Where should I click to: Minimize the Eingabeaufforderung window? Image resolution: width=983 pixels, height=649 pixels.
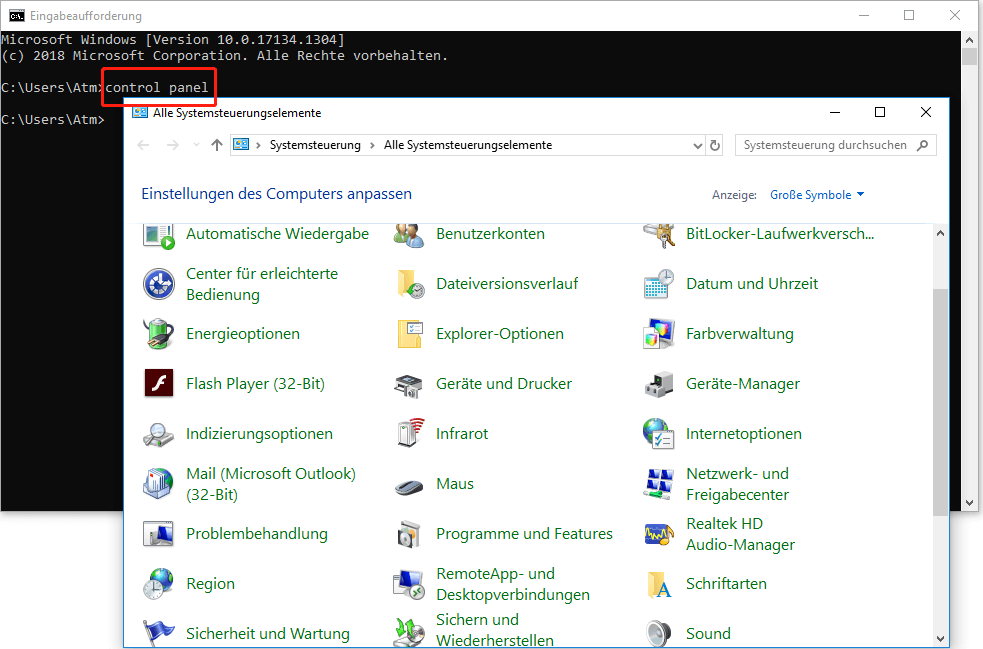coord(864,15)
